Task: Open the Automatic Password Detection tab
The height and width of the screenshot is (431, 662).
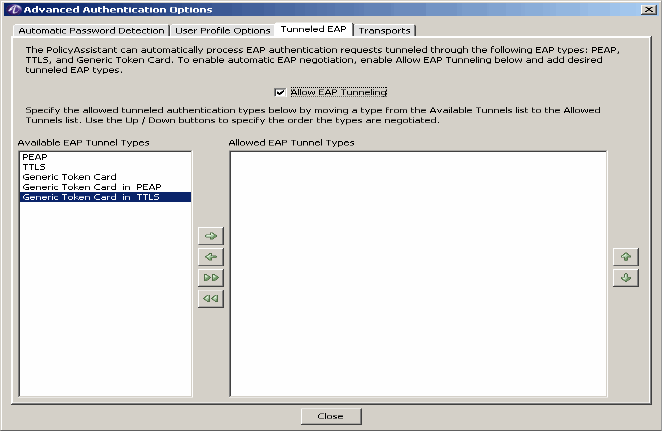Action: 91,30
